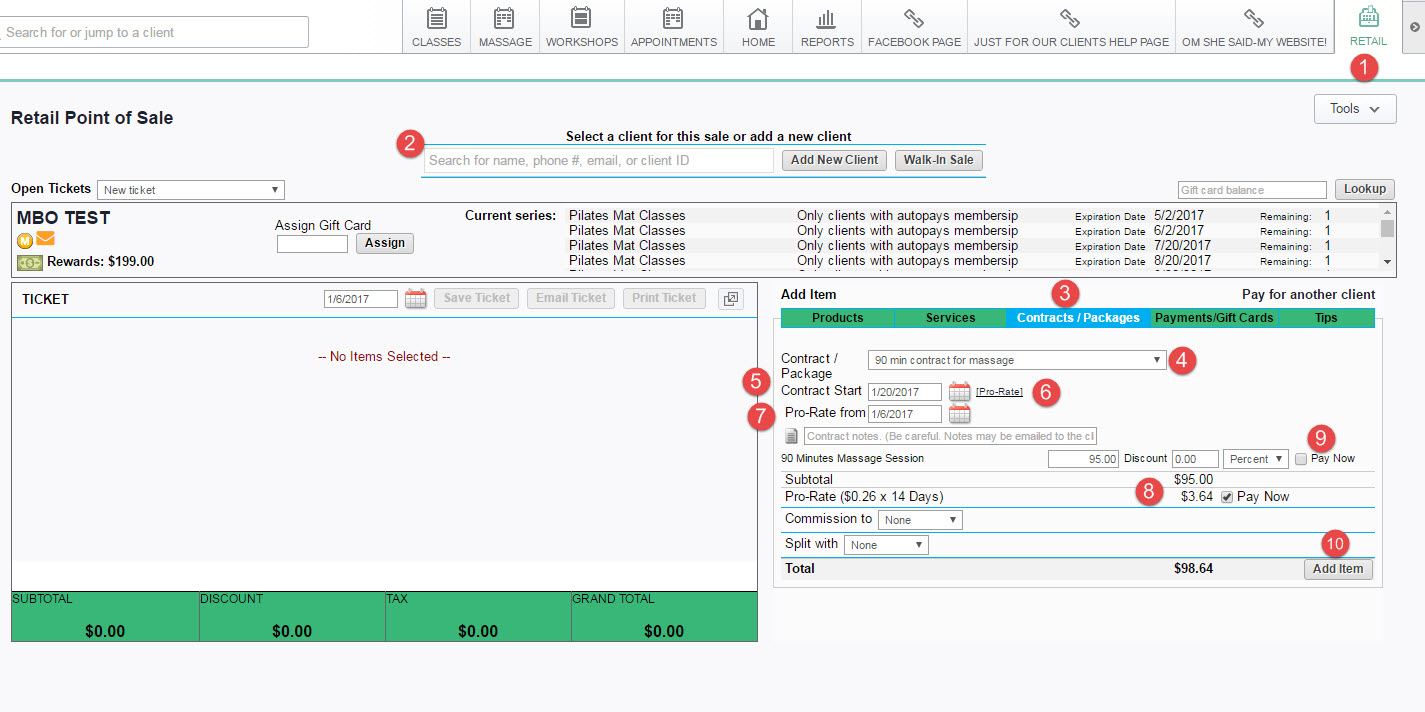This screenshot has height=712, width=1425.
Task: Open the Retail cash register icon
Action: pyautogui.click(x=1368, y=18)
